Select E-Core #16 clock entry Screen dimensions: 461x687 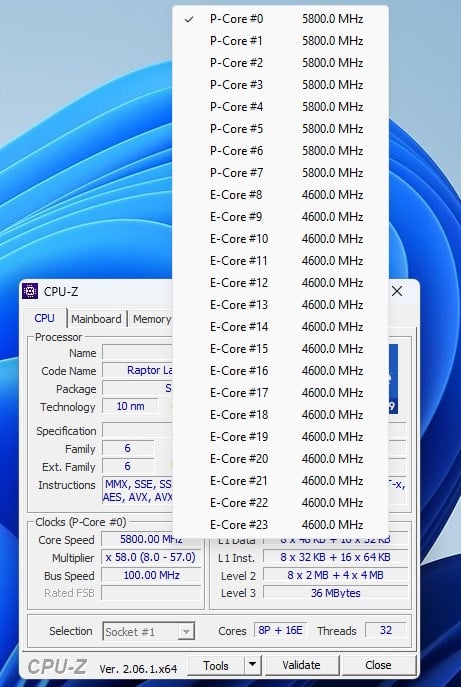[280, 371]
